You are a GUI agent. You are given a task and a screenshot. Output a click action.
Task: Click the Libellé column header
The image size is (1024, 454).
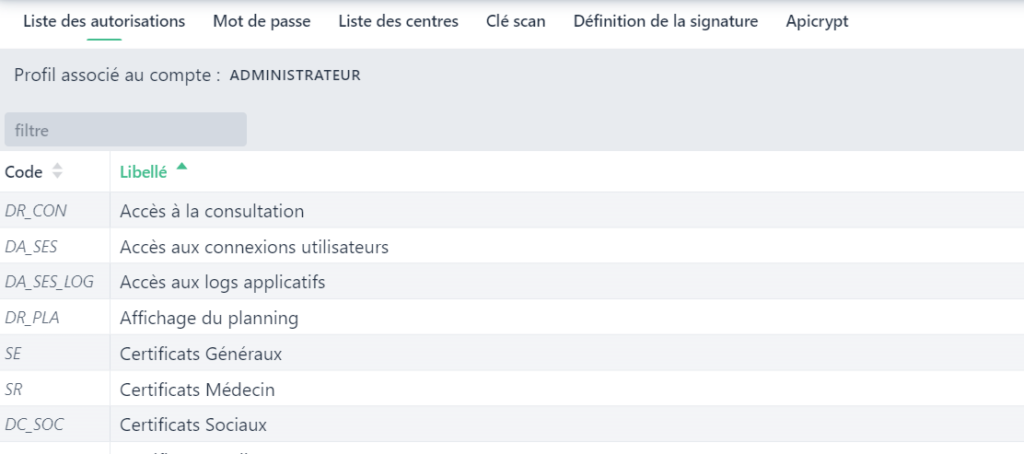(143, 172)
